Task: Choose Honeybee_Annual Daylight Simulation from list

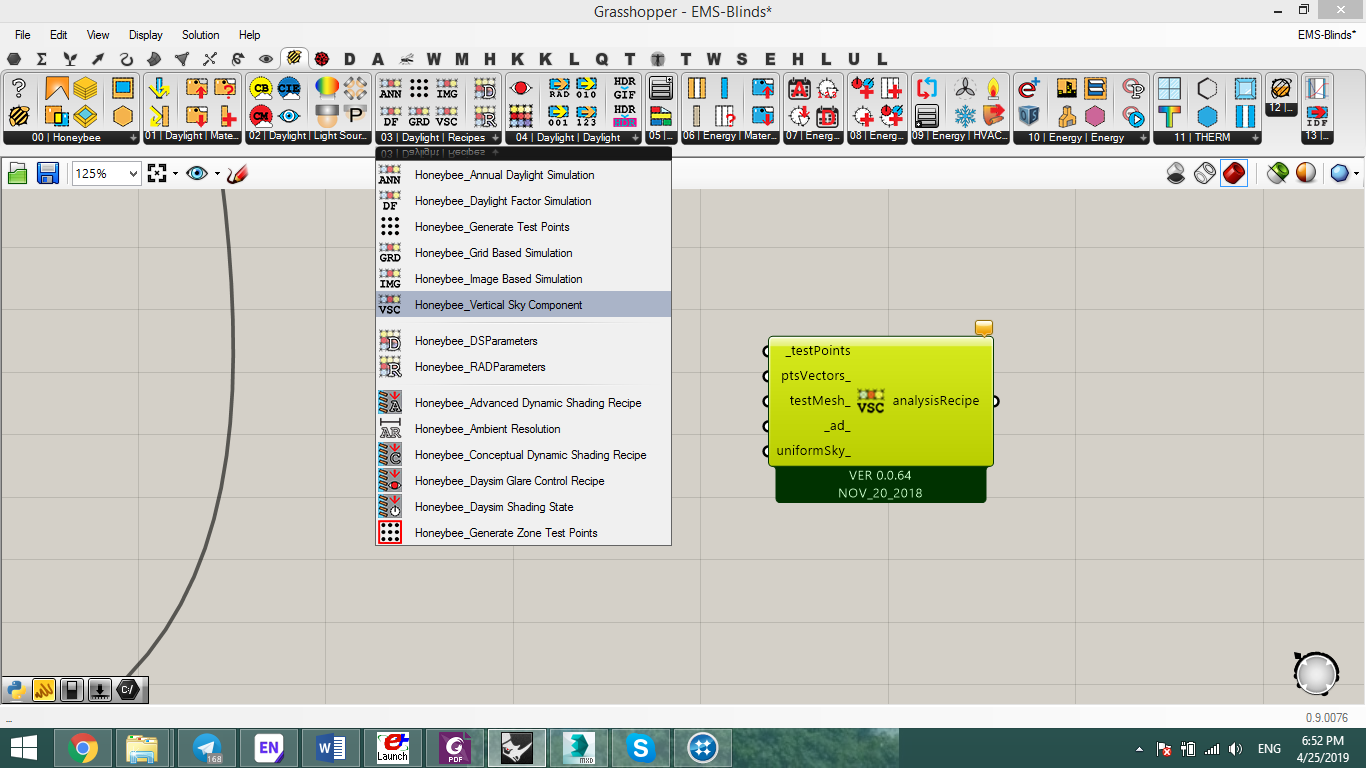Action: point(523,175)
